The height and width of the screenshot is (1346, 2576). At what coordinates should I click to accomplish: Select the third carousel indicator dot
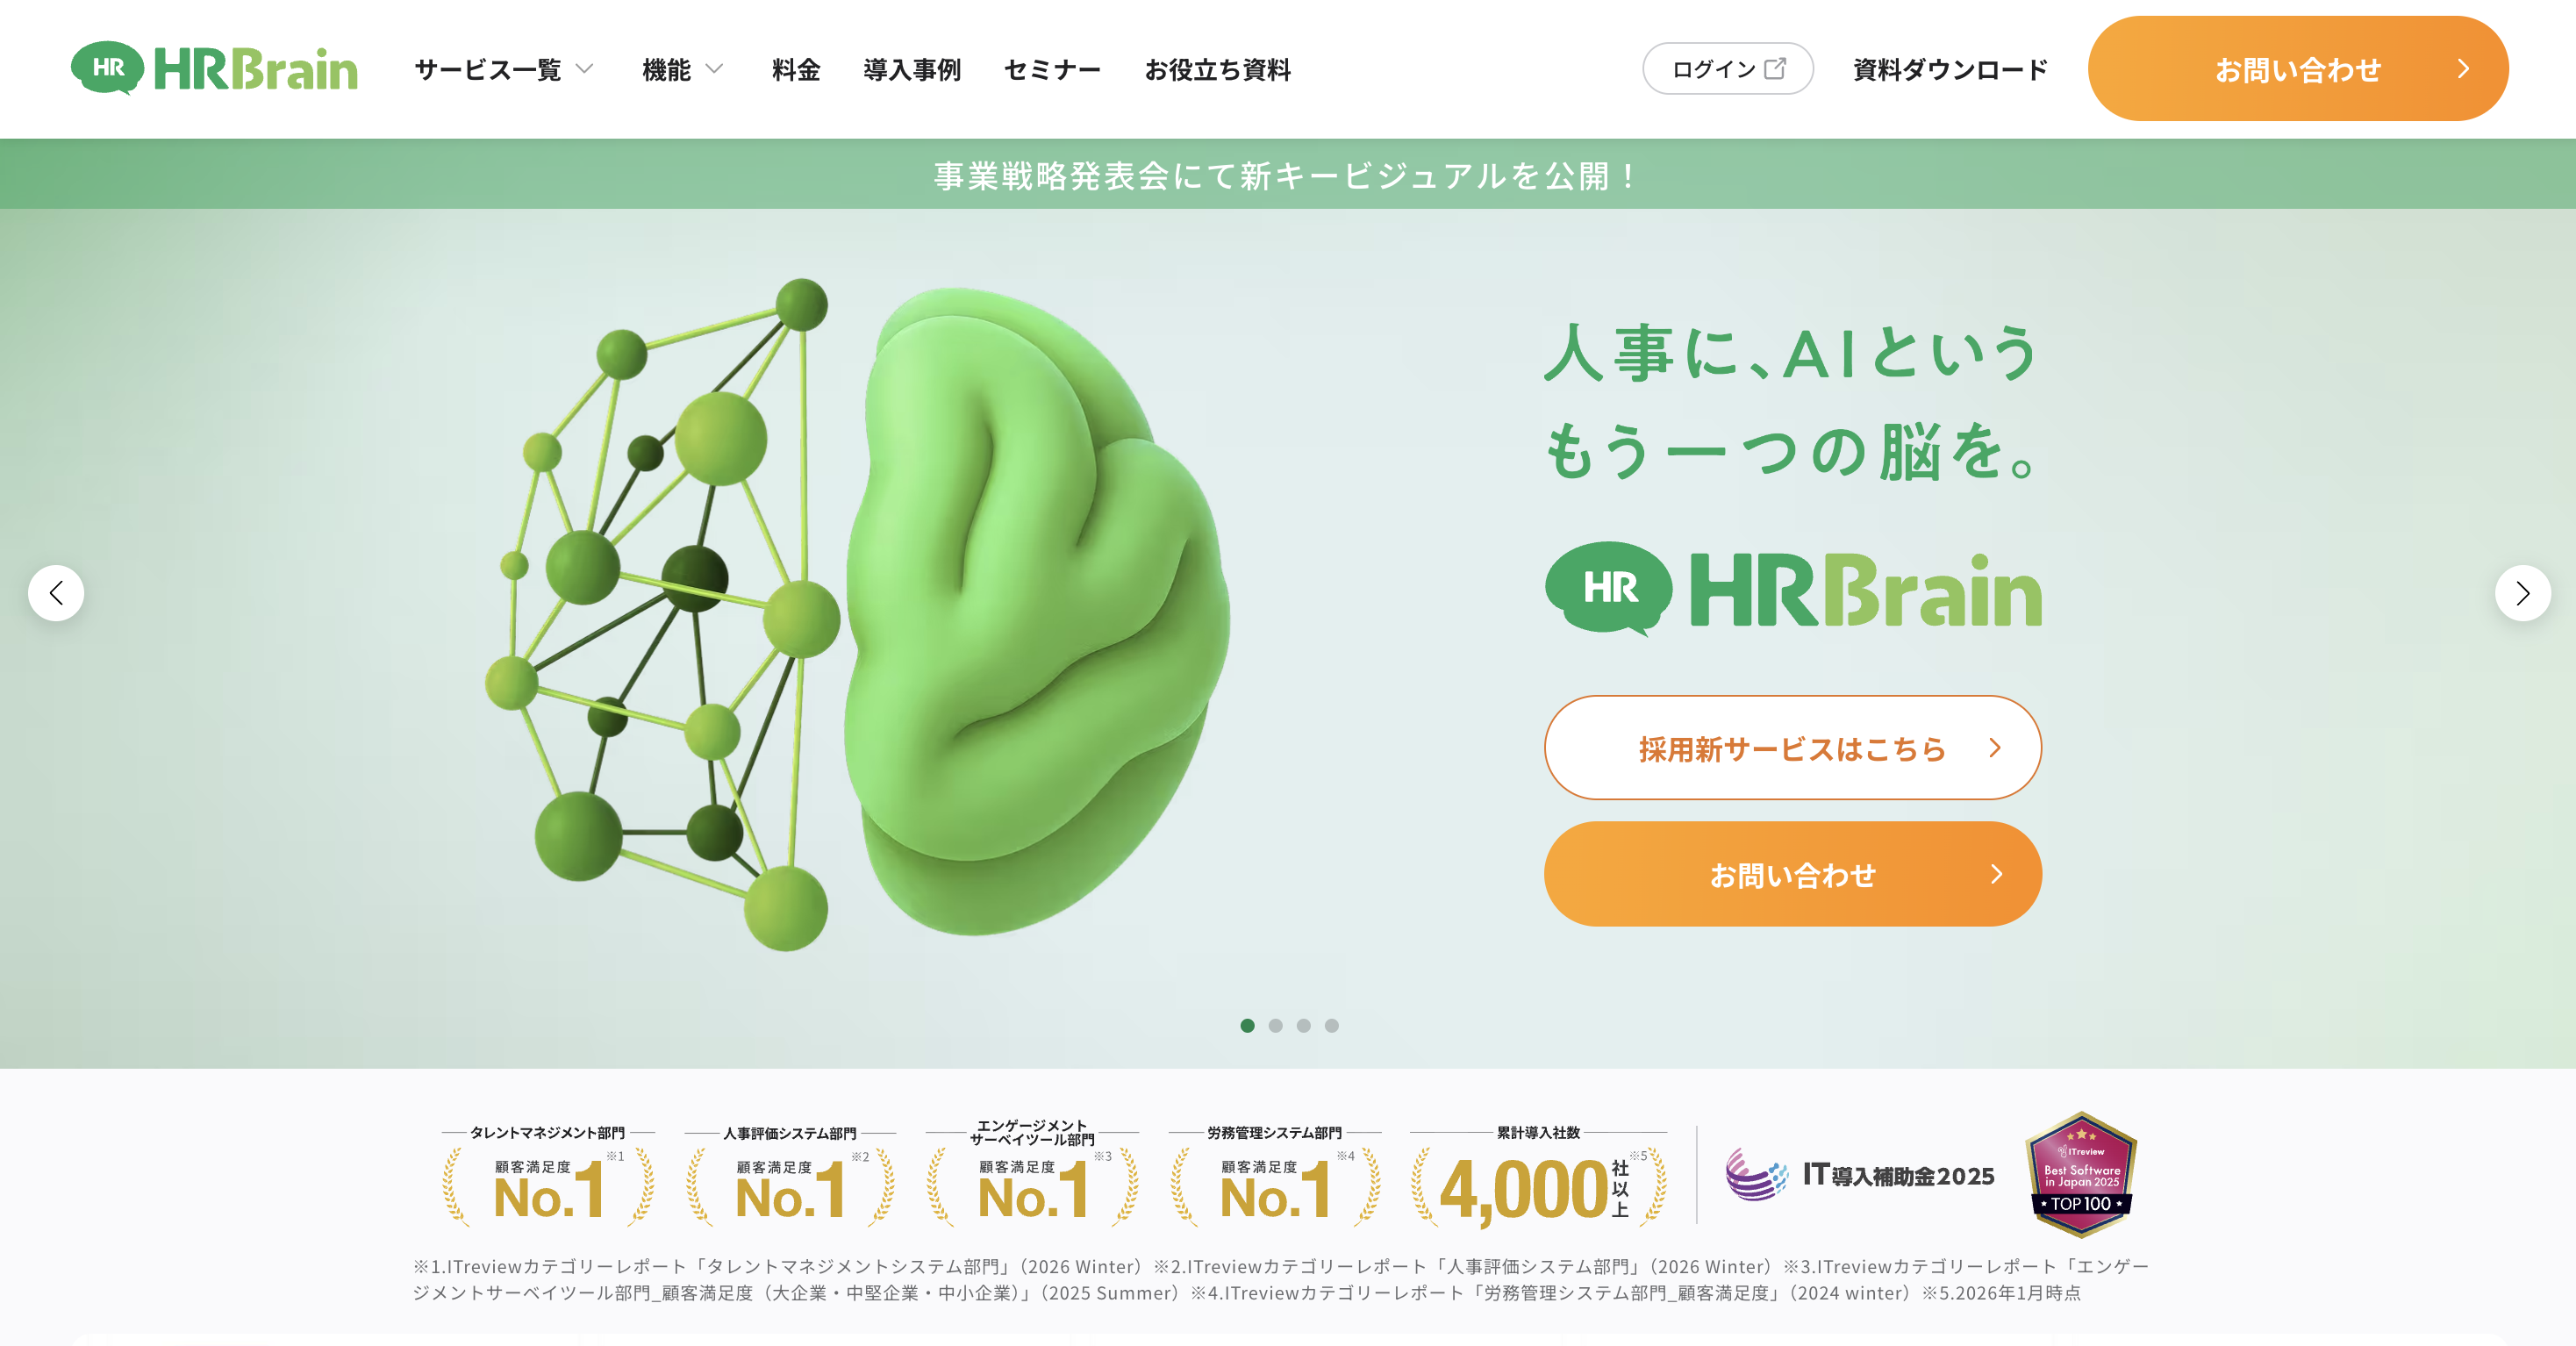[1304, 1025]
